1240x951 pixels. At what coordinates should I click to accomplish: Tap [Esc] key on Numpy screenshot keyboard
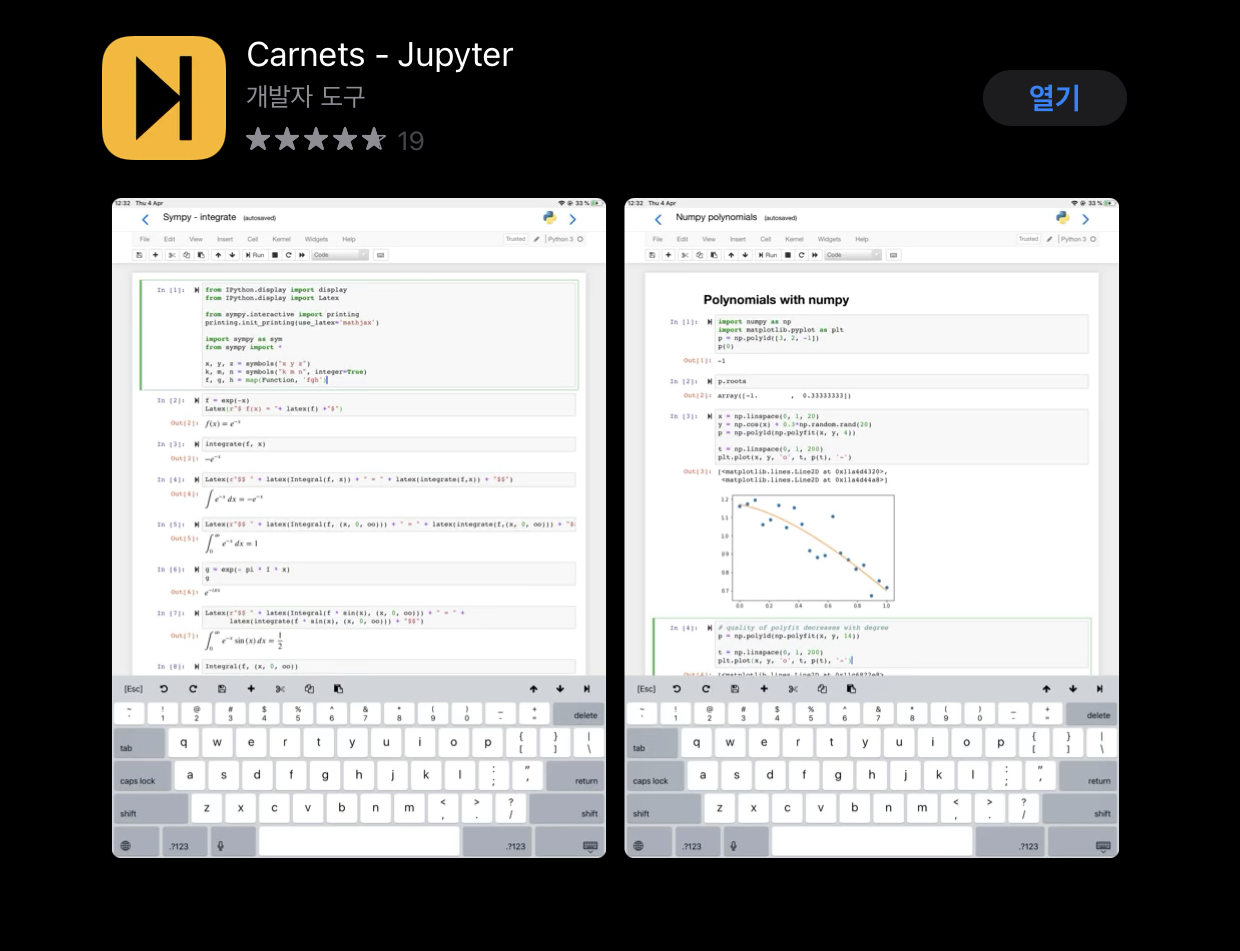[x=646, y=689]
